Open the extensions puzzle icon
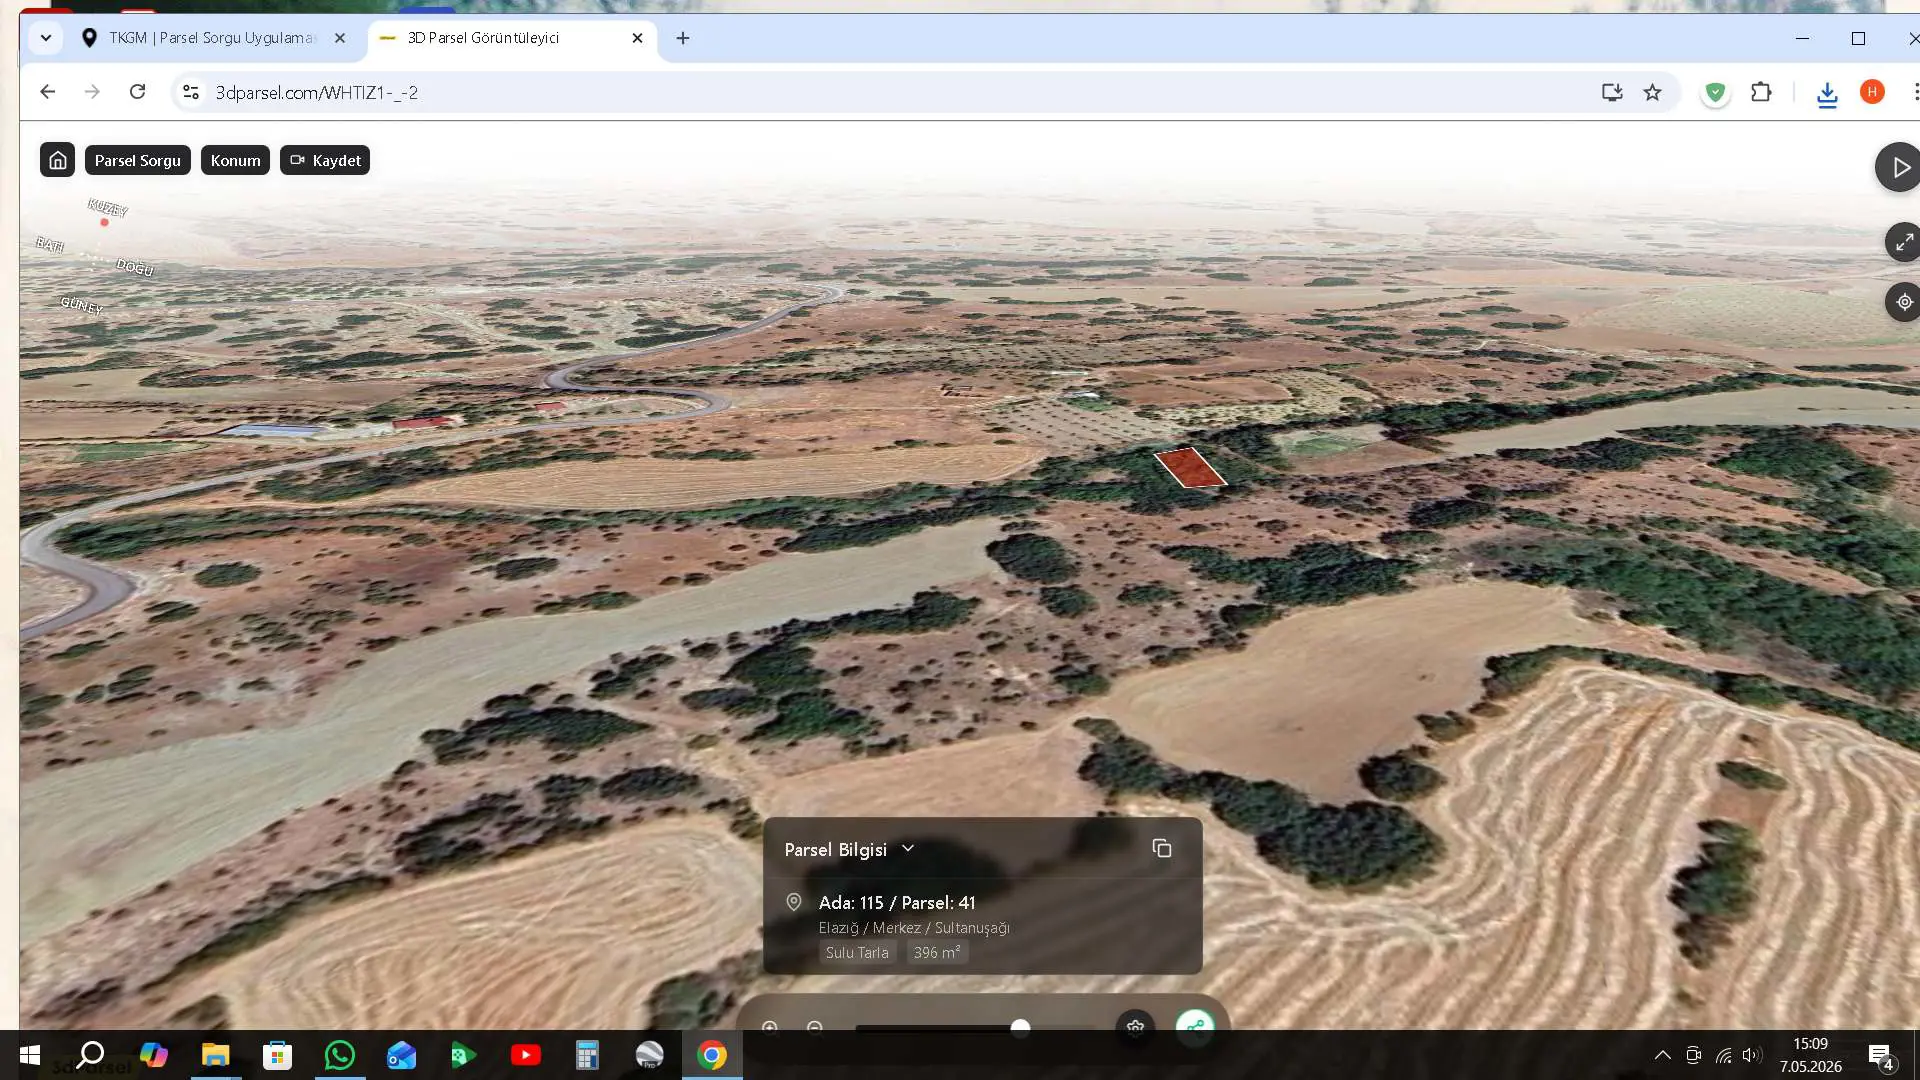Screen dimensions: 1920x1080 pos(1762,92)
